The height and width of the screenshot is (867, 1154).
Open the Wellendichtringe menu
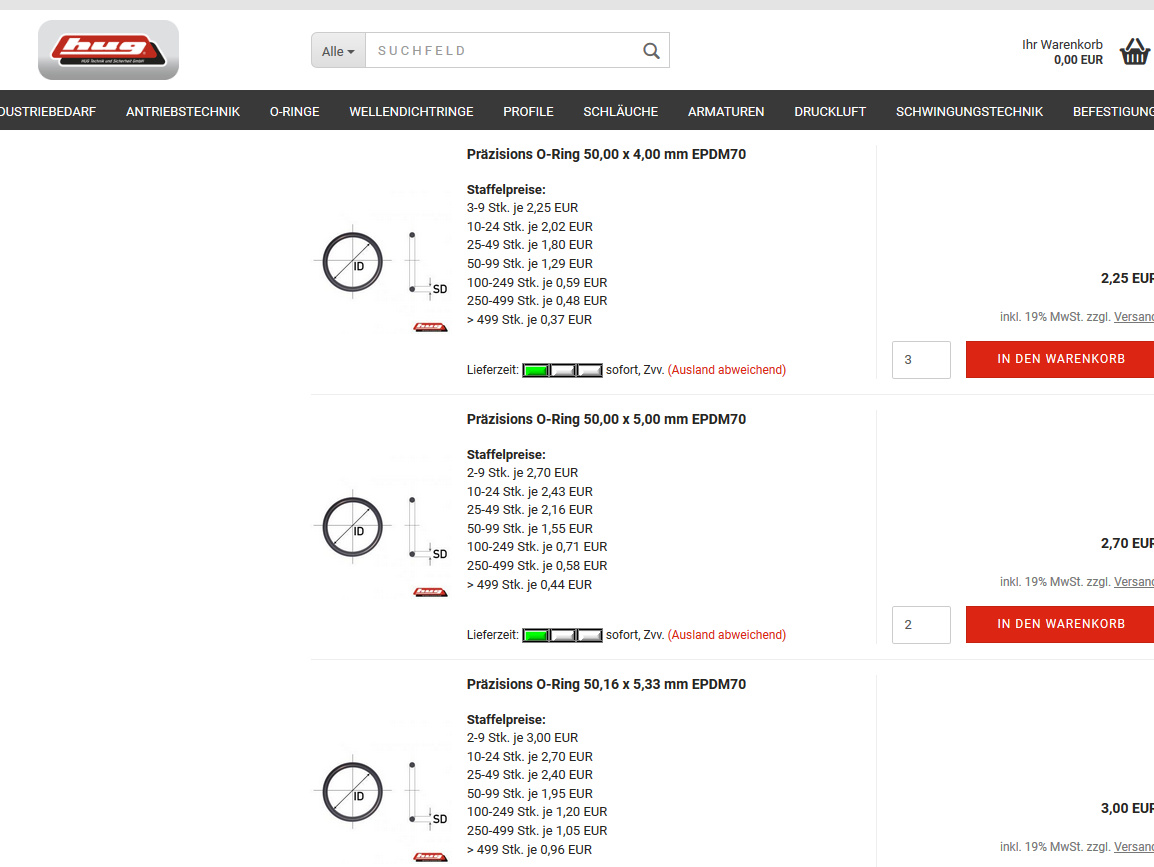pos(411,112)
